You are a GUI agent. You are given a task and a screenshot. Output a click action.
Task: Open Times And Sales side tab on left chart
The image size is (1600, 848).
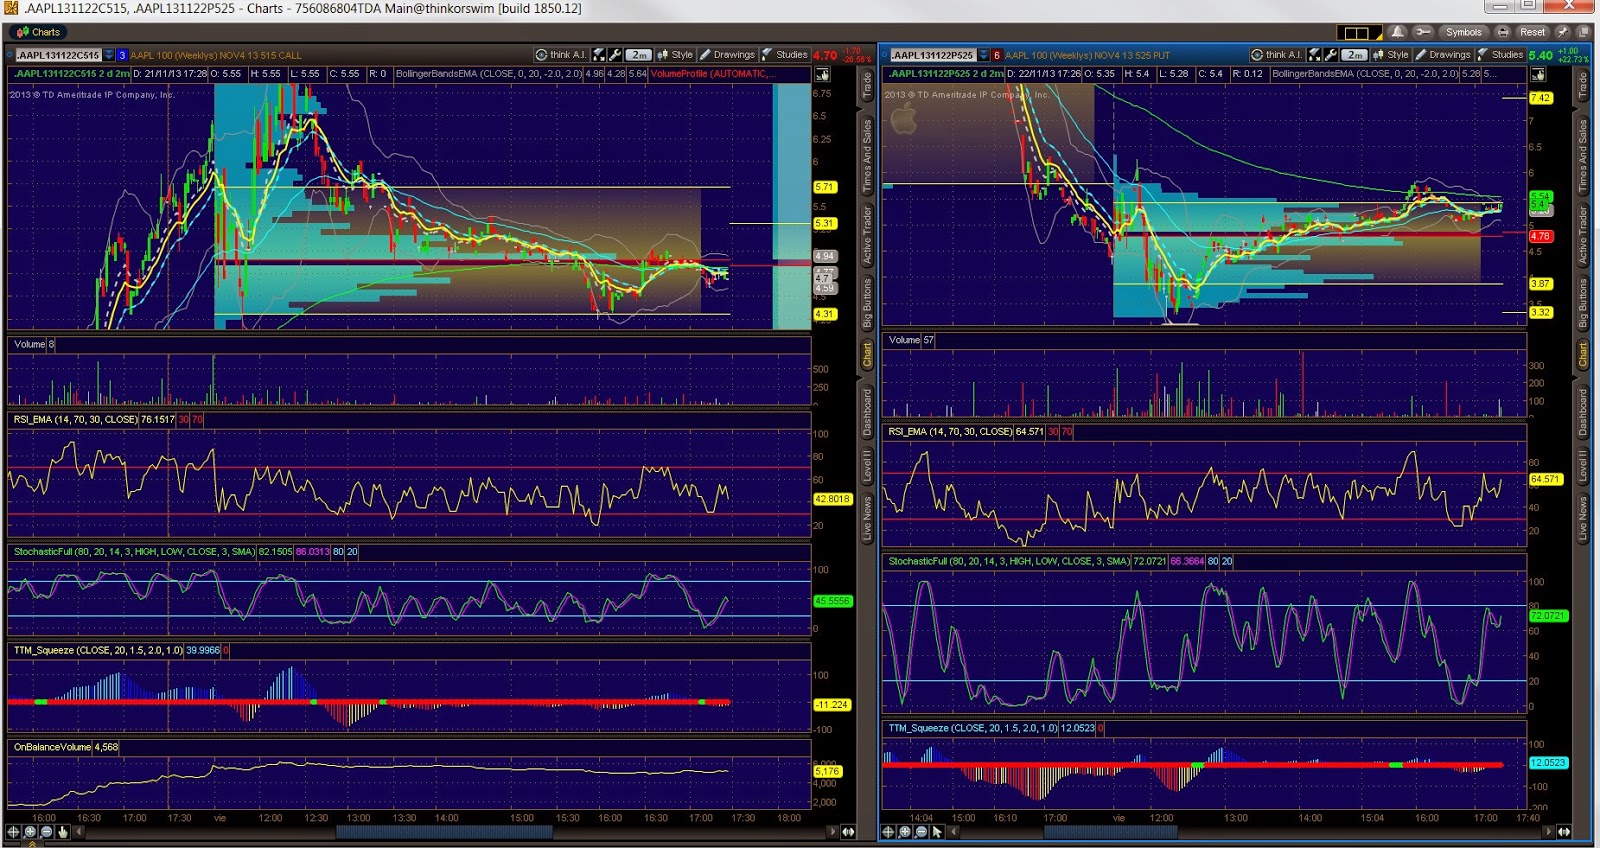tap(867, 156)
